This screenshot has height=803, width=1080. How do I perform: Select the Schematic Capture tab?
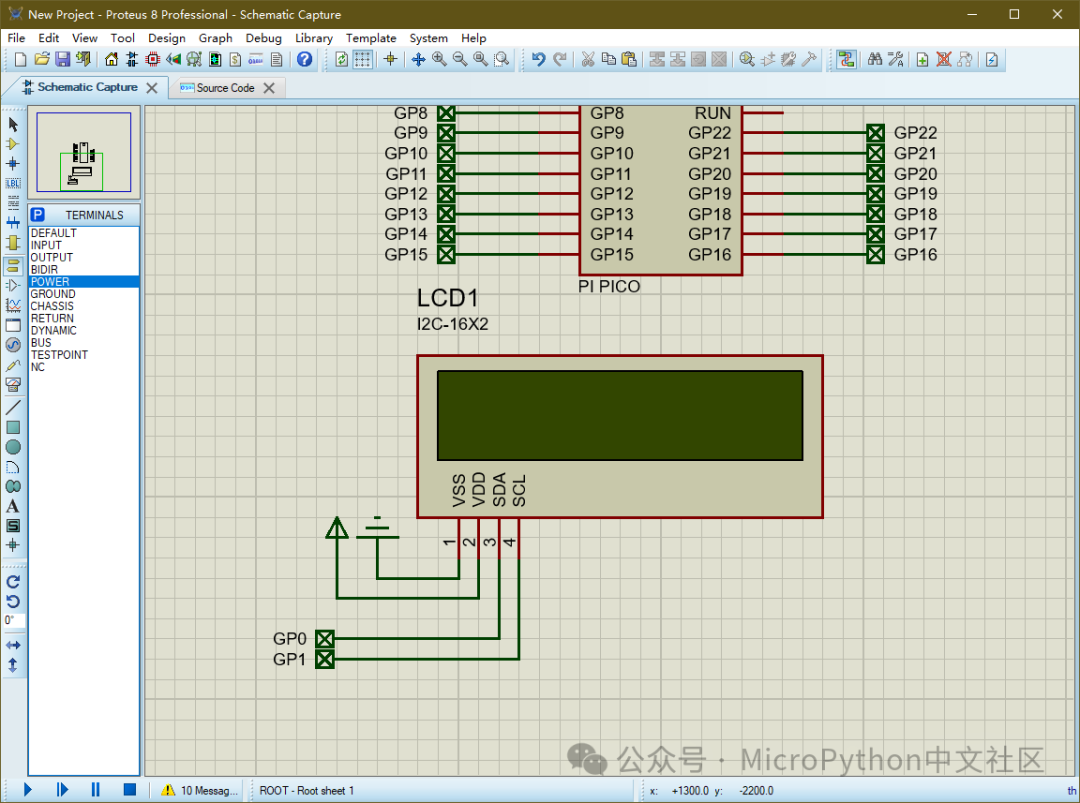click(87, 87)
